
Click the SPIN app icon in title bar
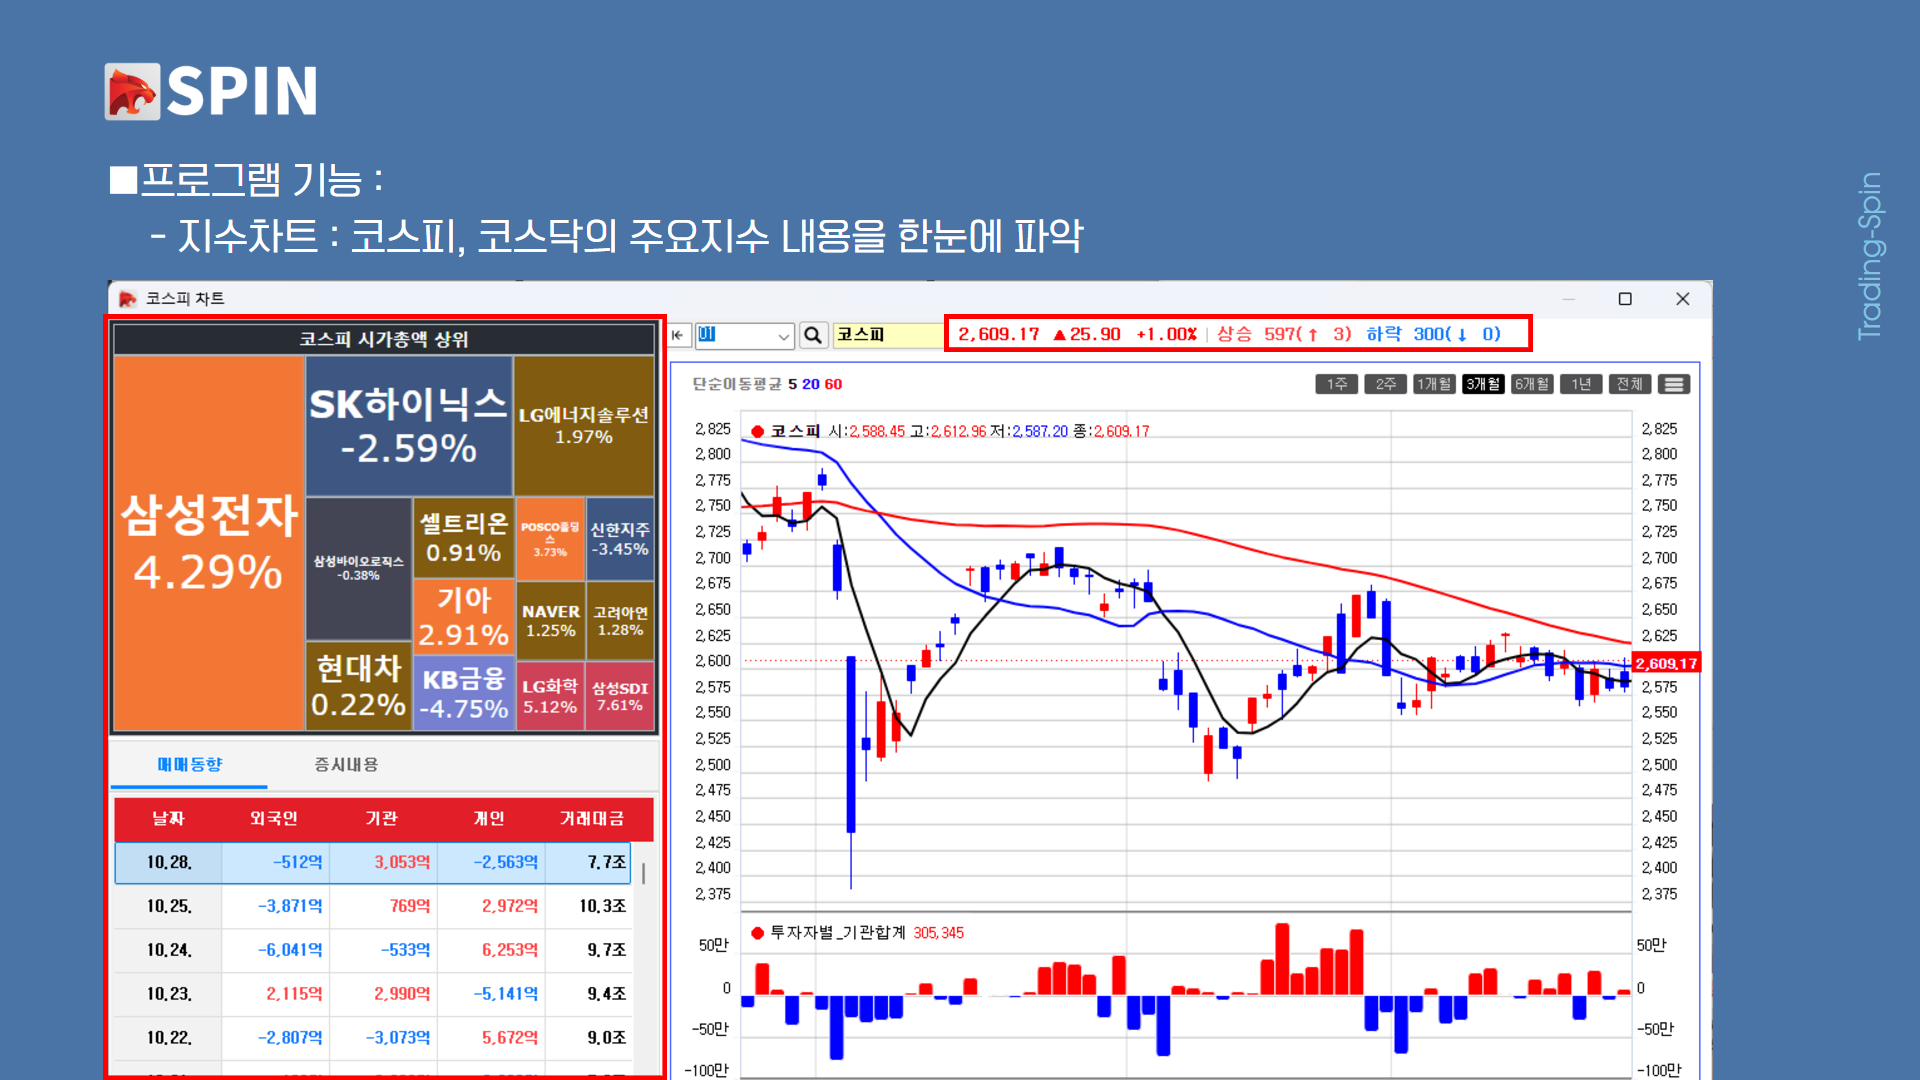[x=127, y=299]
